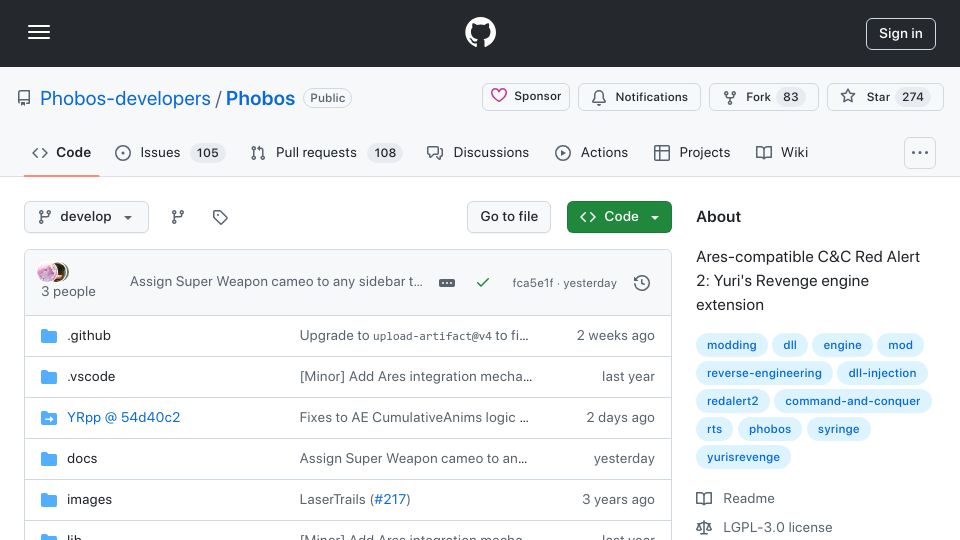Click the Sponsor heart button
Viewport: 960px width, 540px height.
click(526, 97)
